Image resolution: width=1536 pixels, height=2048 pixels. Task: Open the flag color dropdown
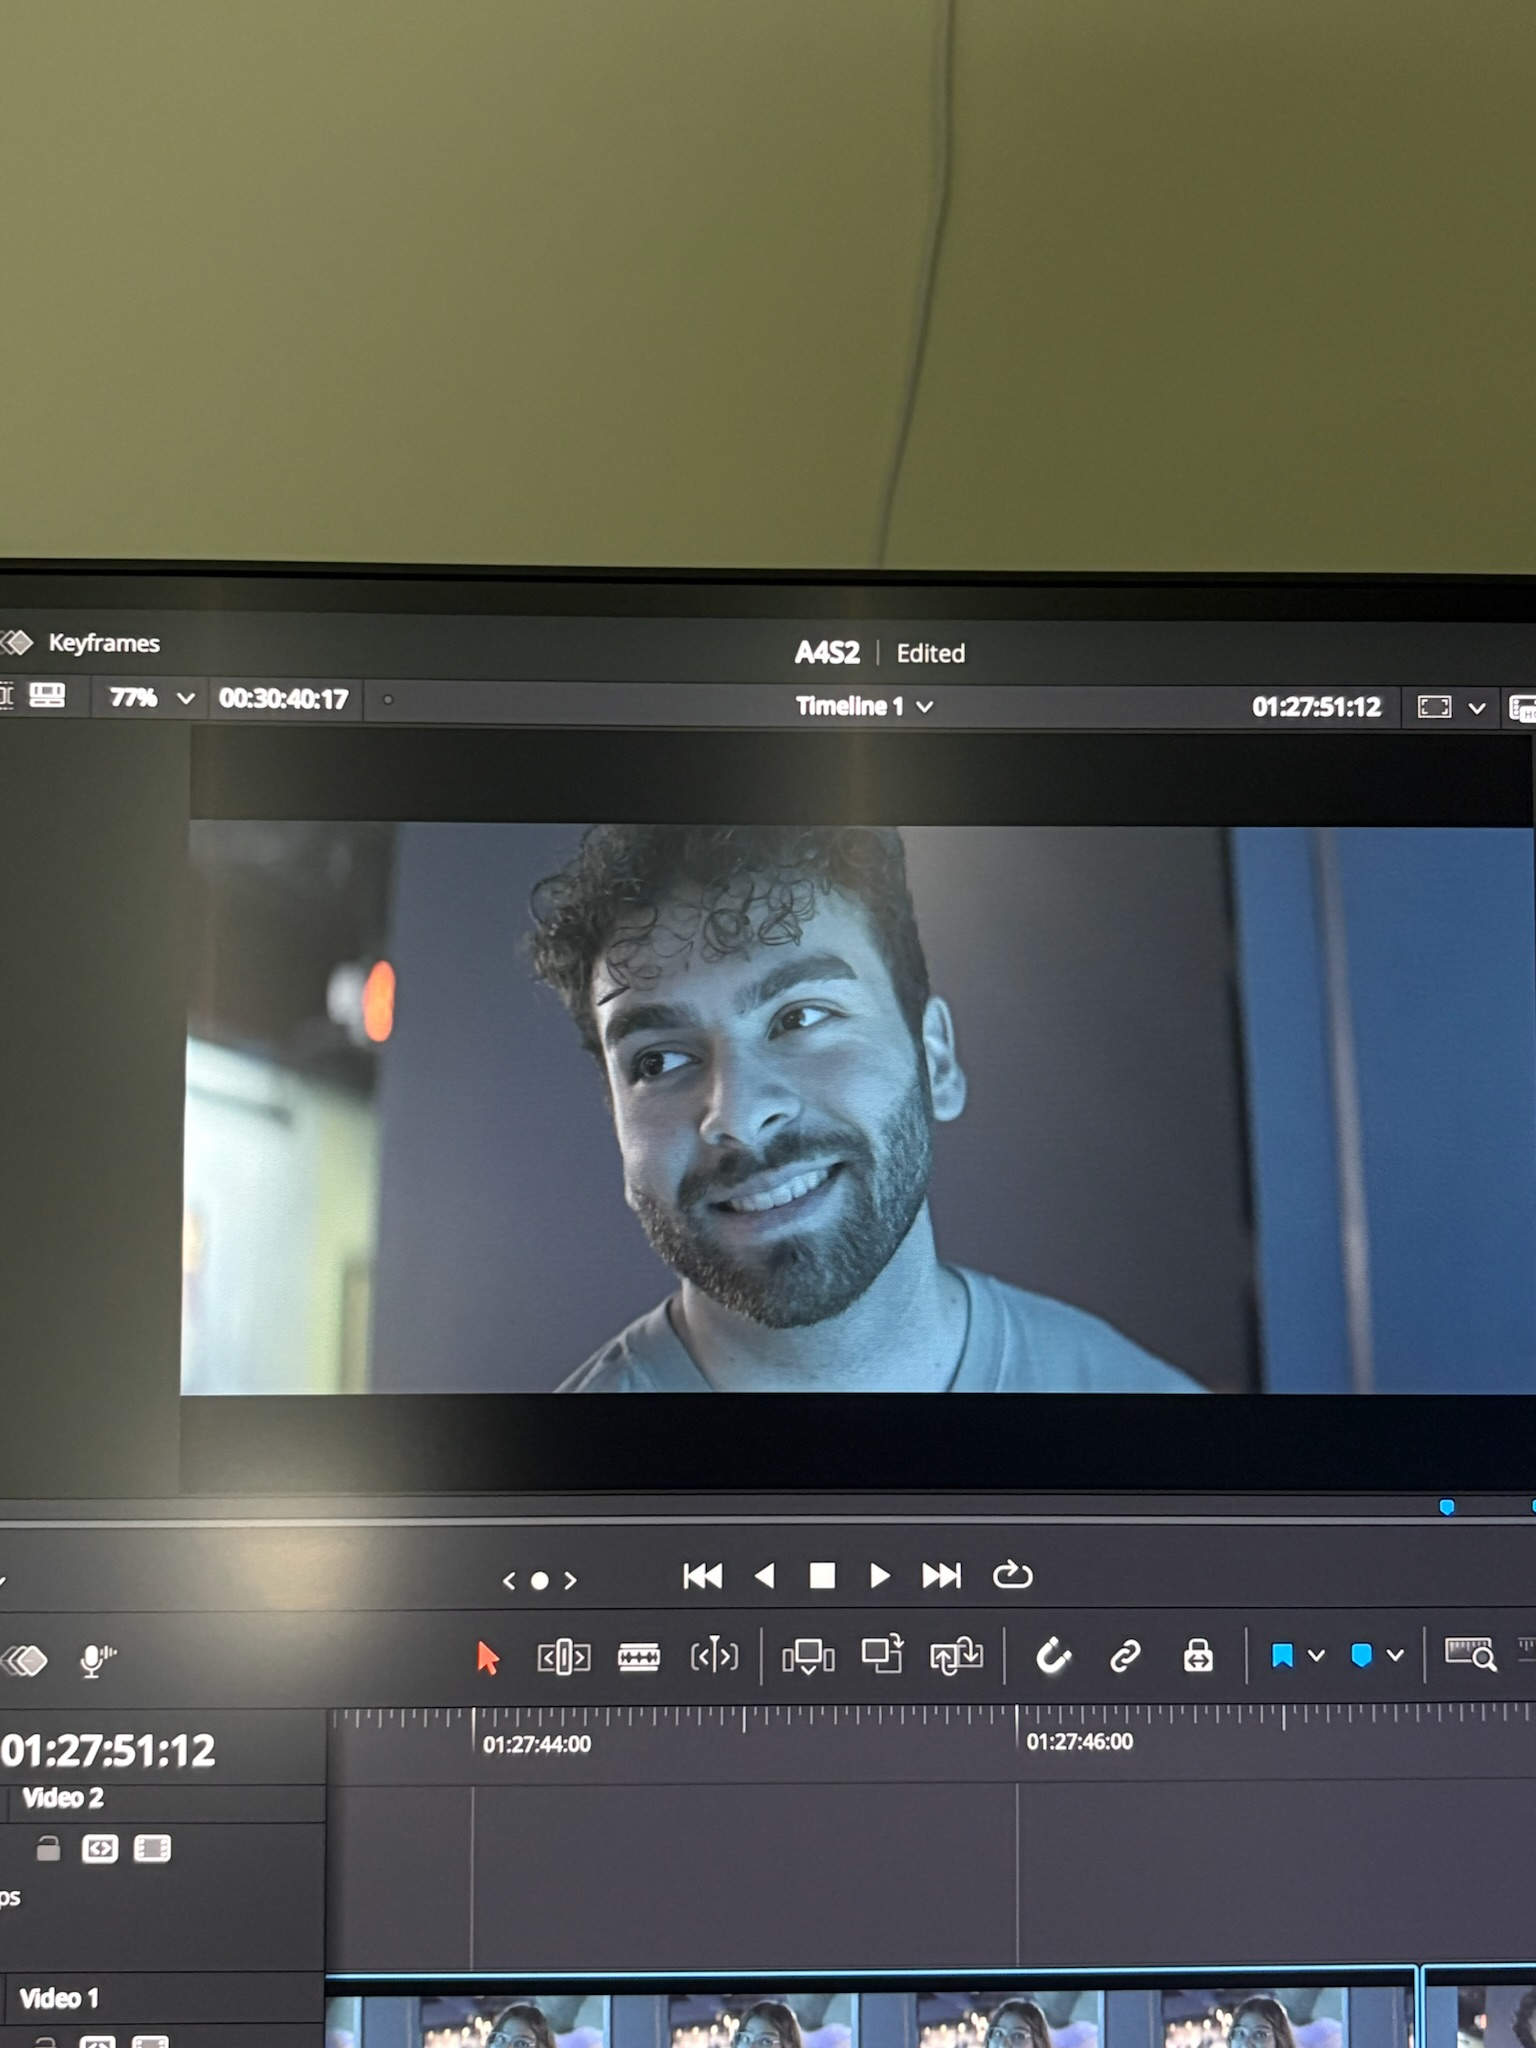(x=1316, y=1656)
